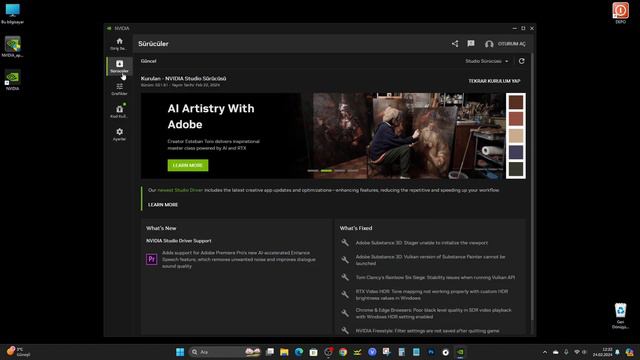Image resolution: width=640 pixels, height=360 pixels.
Task: Click the NVIDIA Studio Driver Support heading
Action: [x=179, y=241]
